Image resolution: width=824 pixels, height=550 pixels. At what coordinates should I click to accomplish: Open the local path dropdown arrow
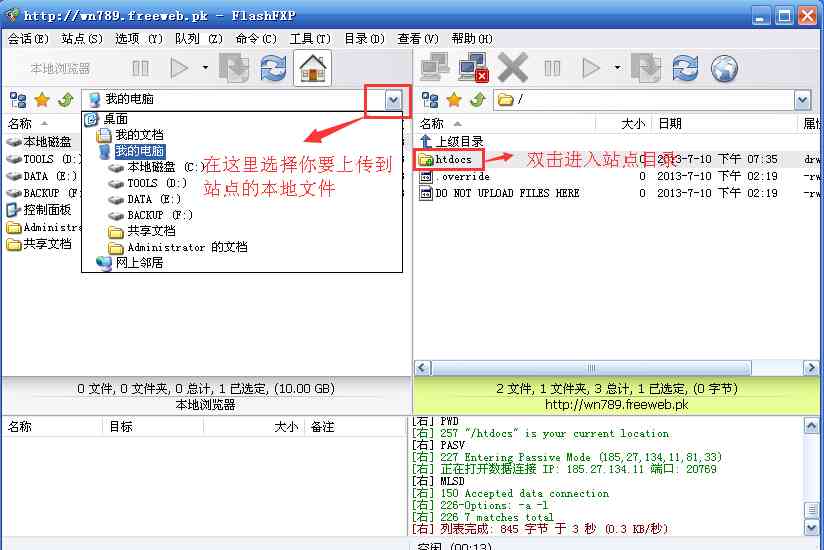(x=393, y=100)
